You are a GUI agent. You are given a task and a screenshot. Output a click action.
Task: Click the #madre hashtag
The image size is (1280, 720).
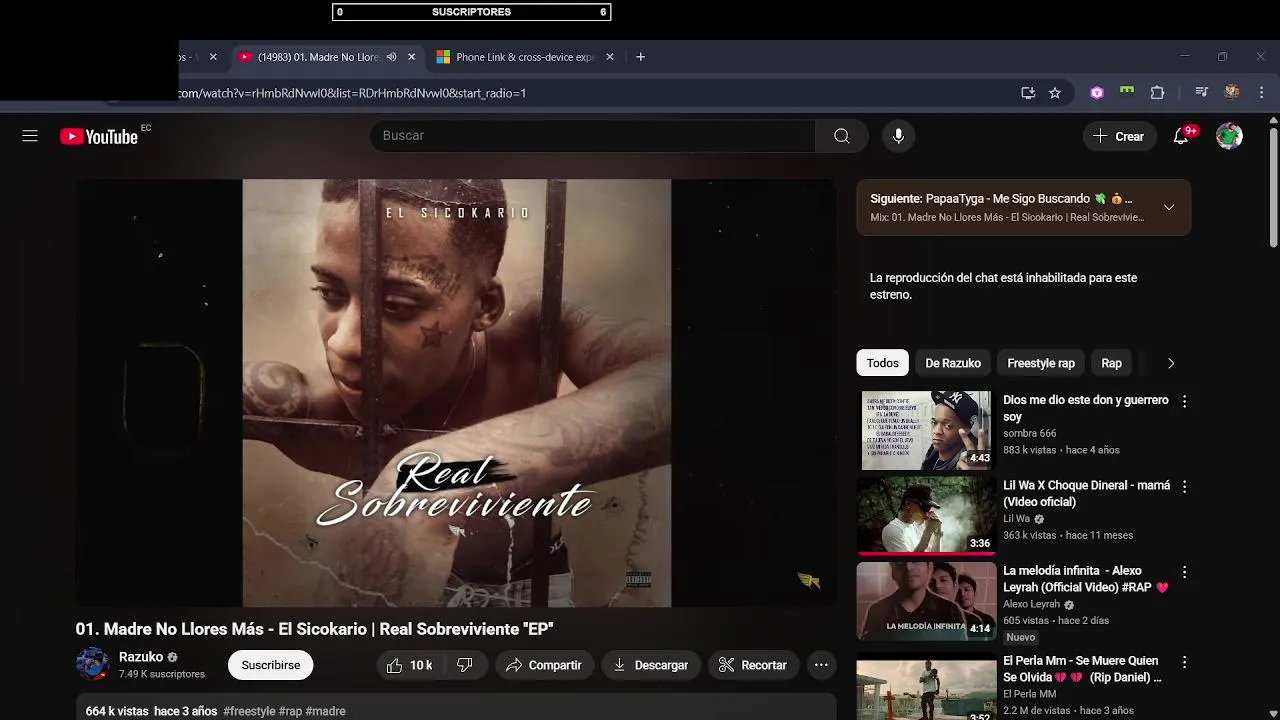coord(325,711)
